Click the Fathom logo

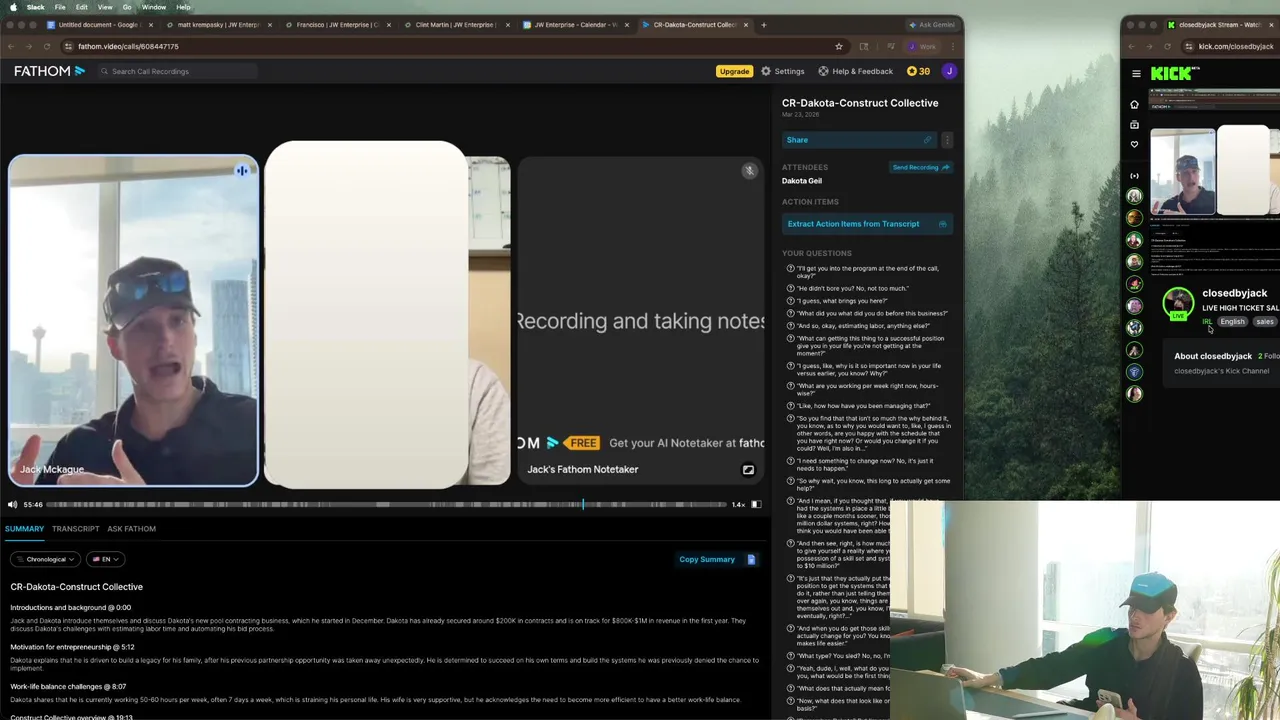tap(49, 71)
